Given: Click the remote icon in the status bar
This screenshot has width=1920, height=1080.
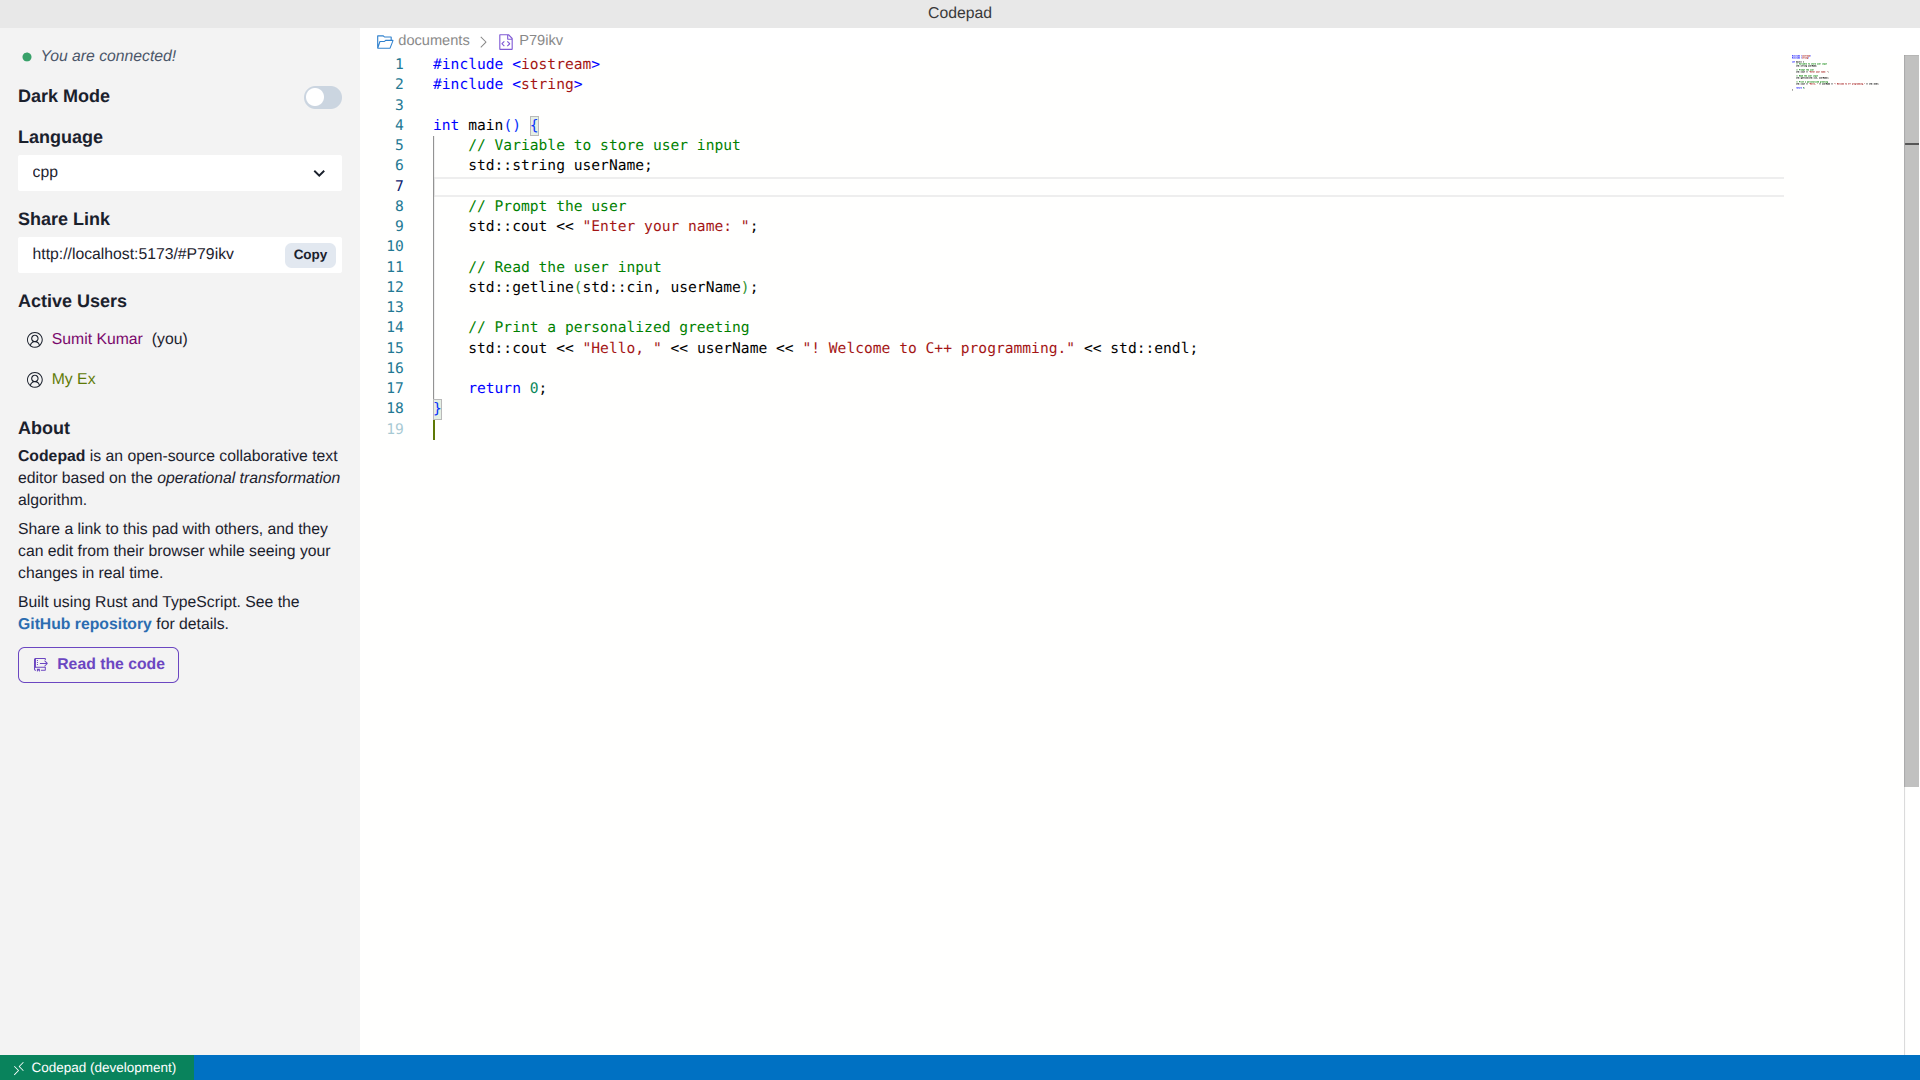Looking at the screenshot, I should click(x=18, y=1068).
